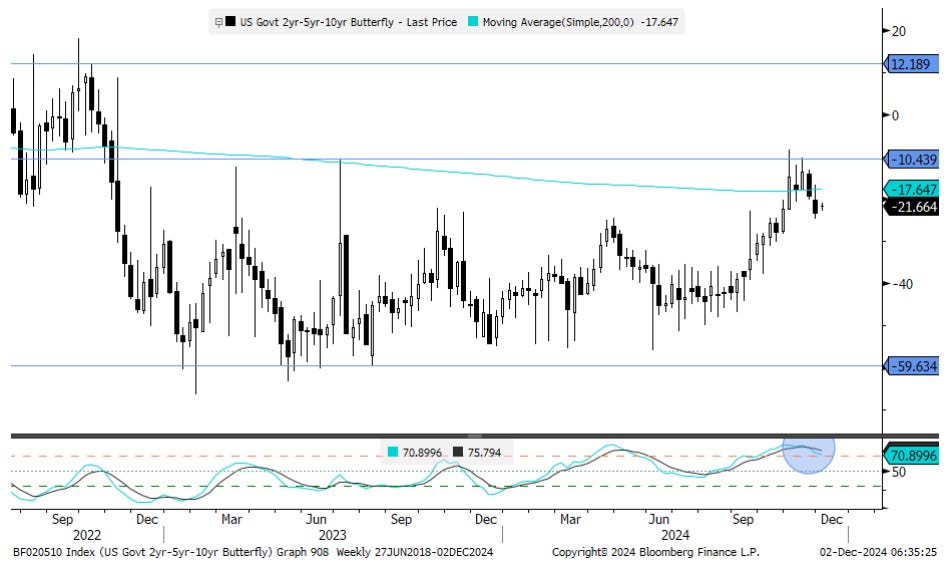Grab the panel splitter handle above the oscillator
Viewport: 951px width, 561px height.
click(475, 435)
